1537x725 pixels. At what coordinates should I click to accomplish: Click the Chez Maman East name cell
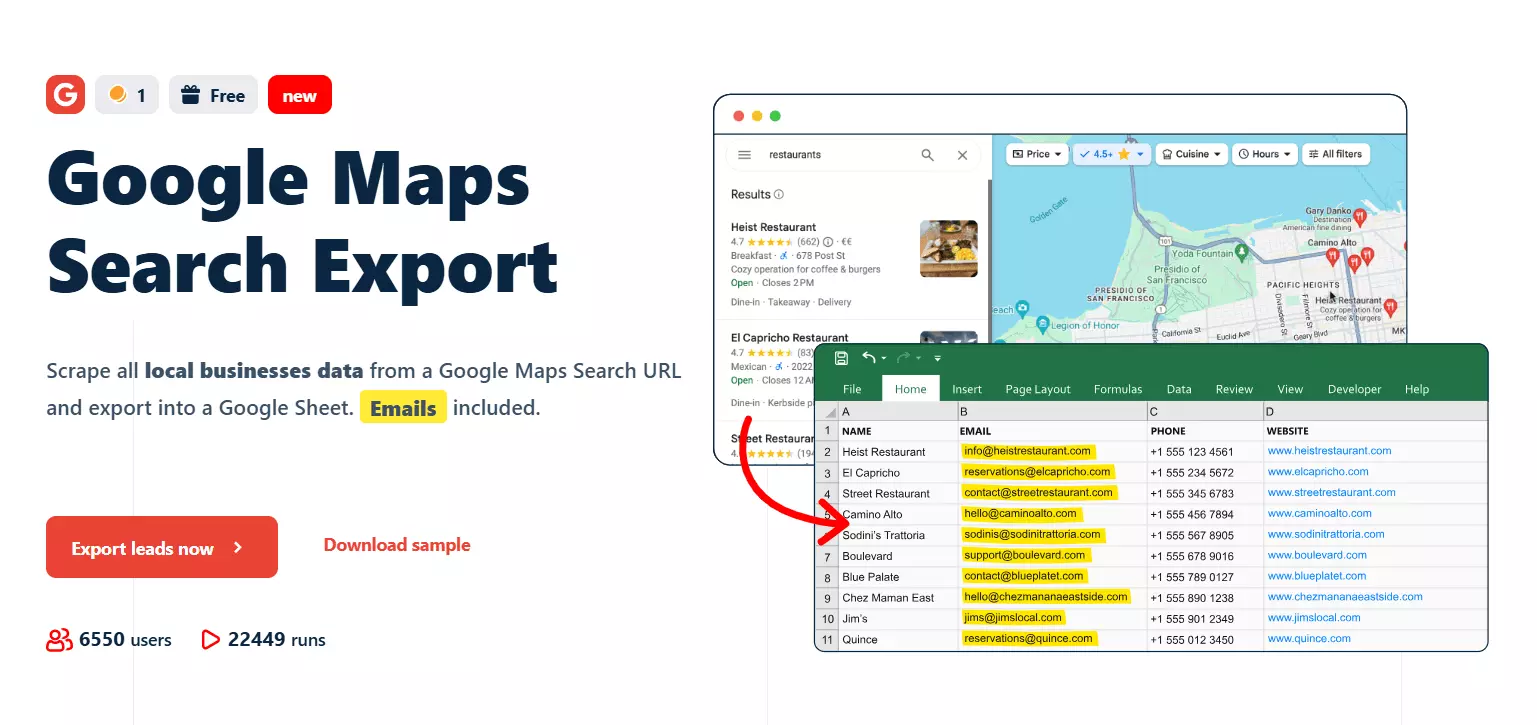pyautogui.click(x=898, y=597)
